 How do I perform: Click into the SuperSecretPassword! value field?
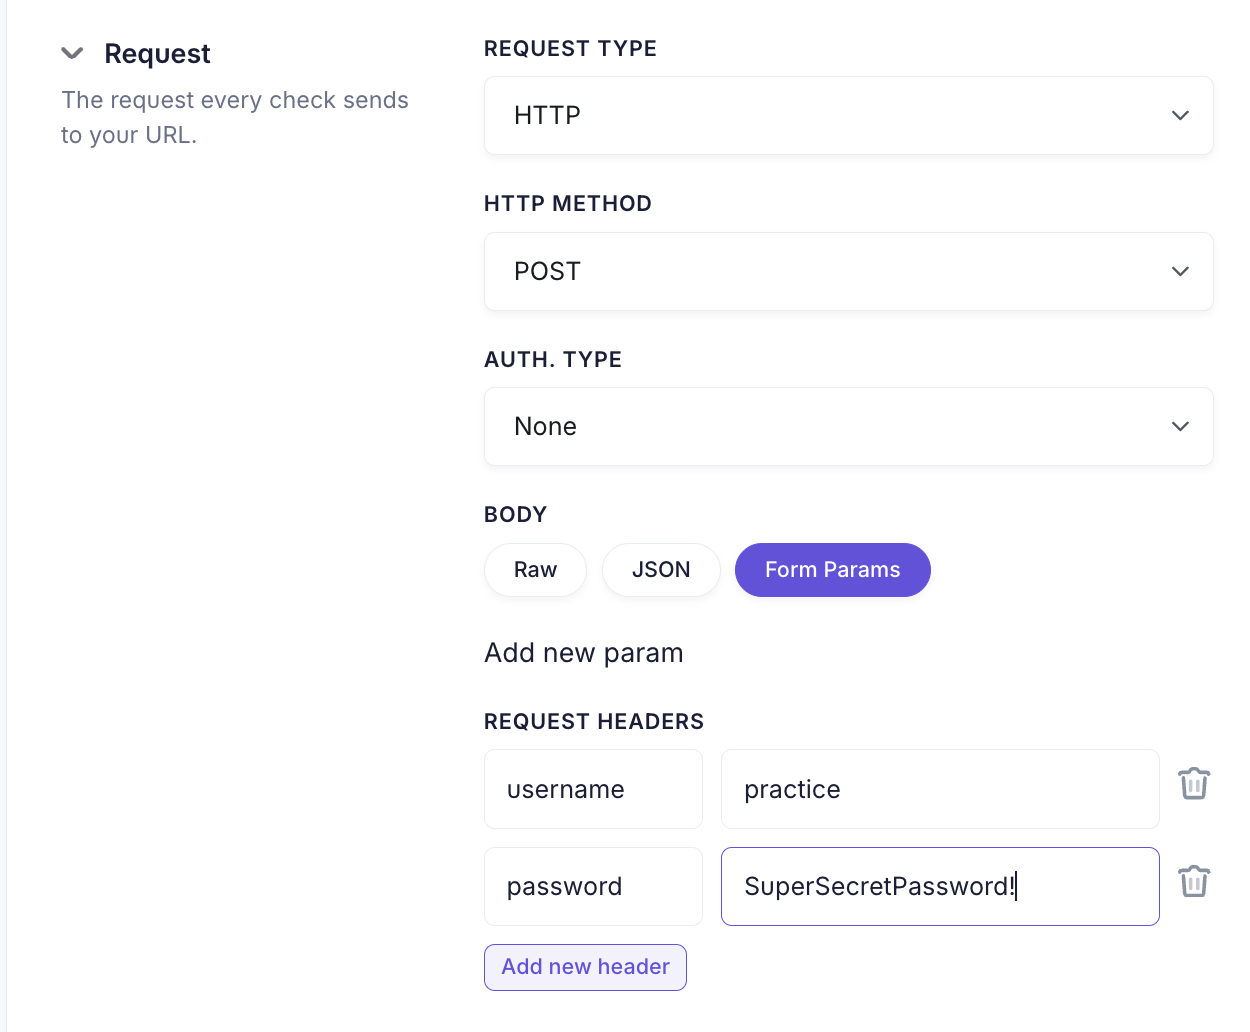coord(940,887)
